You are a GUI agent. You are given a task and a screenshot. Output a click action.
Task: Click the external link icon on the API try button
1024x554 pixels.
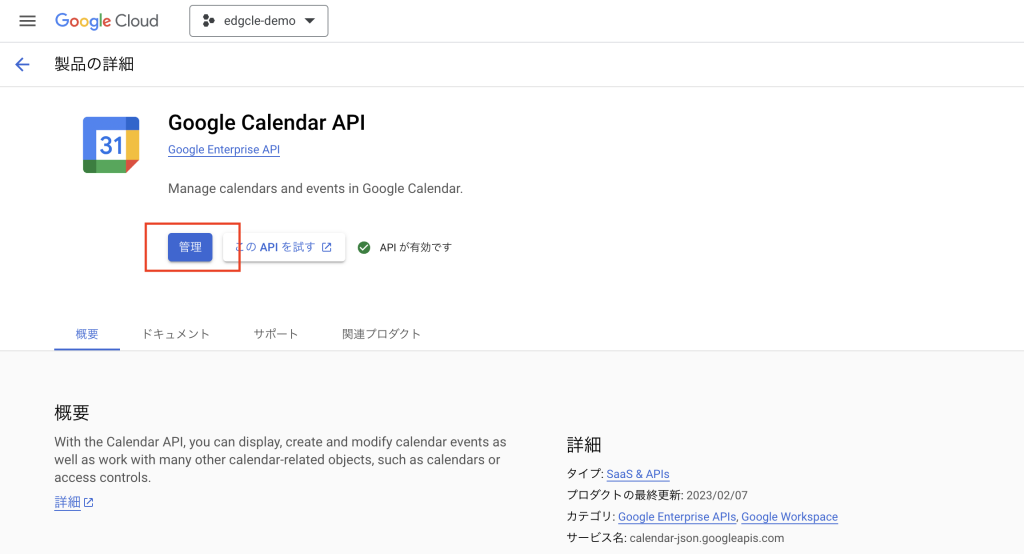click(327, 247)
